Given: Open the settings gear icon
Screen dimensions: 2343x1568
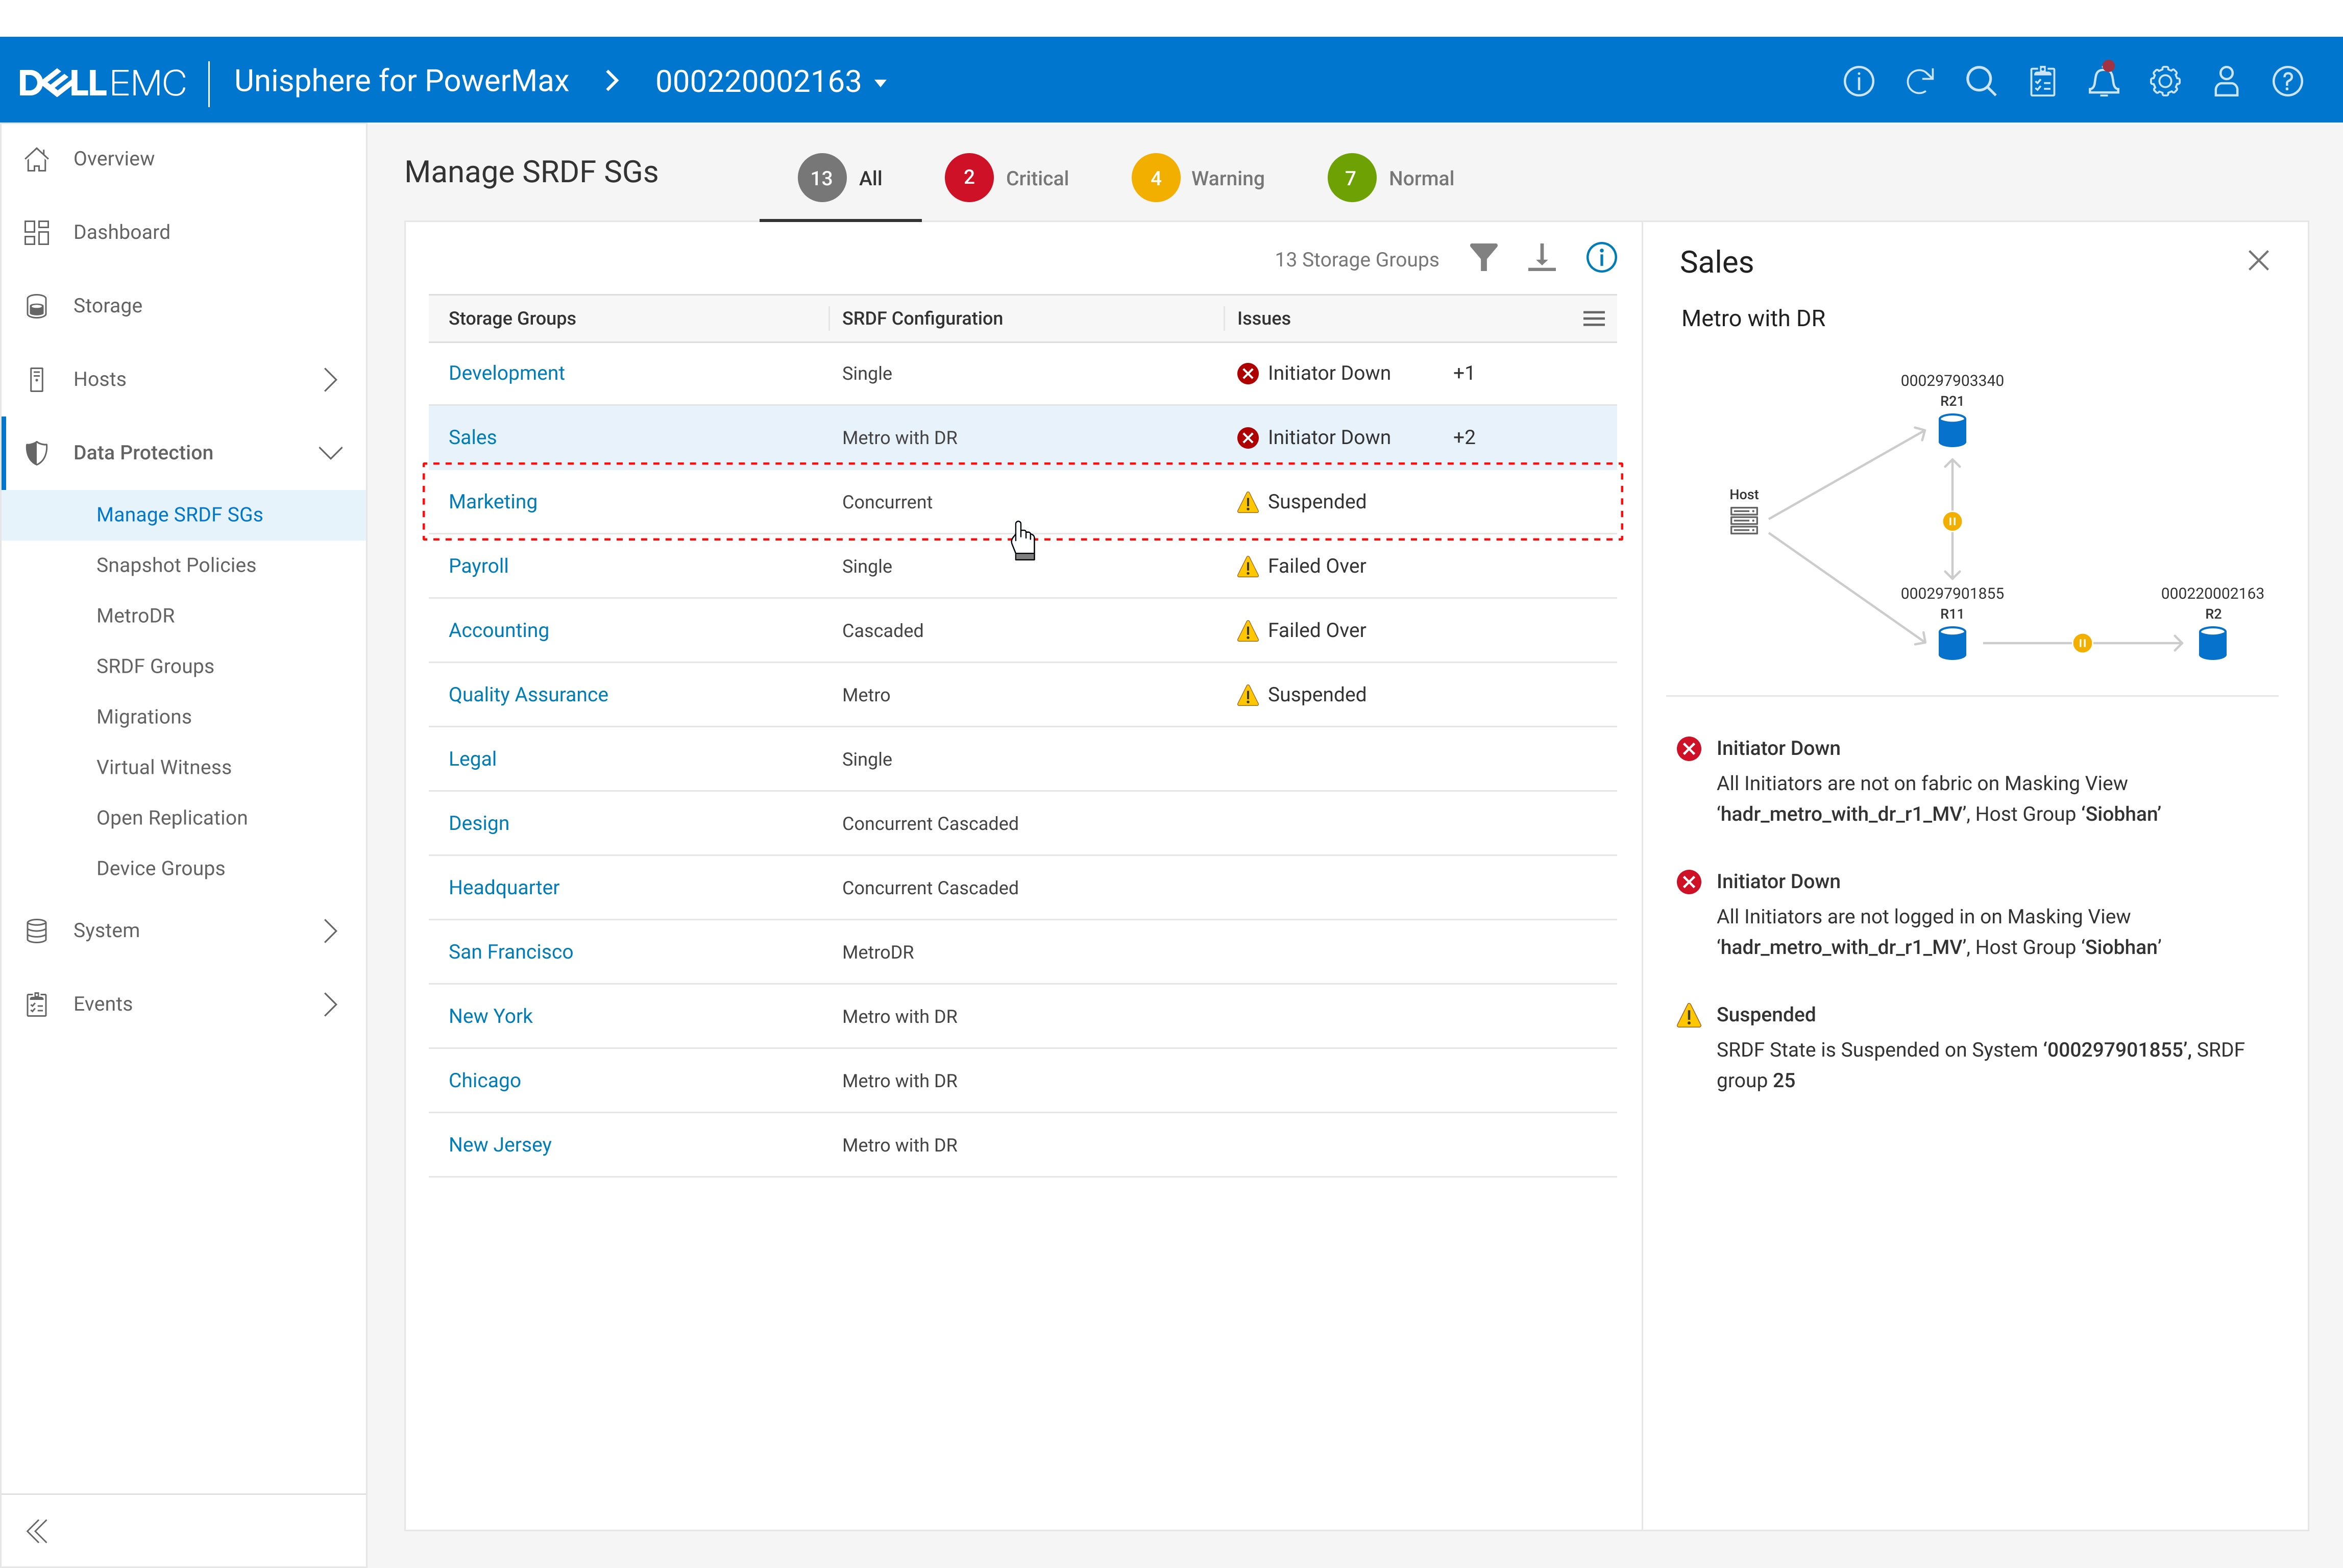Looking at the screenshot, I should point(2165,81).
